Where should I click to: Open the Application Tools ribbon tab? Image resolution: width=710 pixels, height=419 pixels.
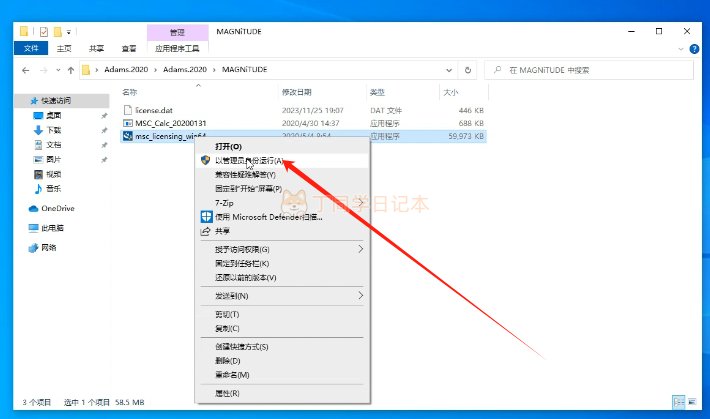pyautogui.click(x=177, y=48)
